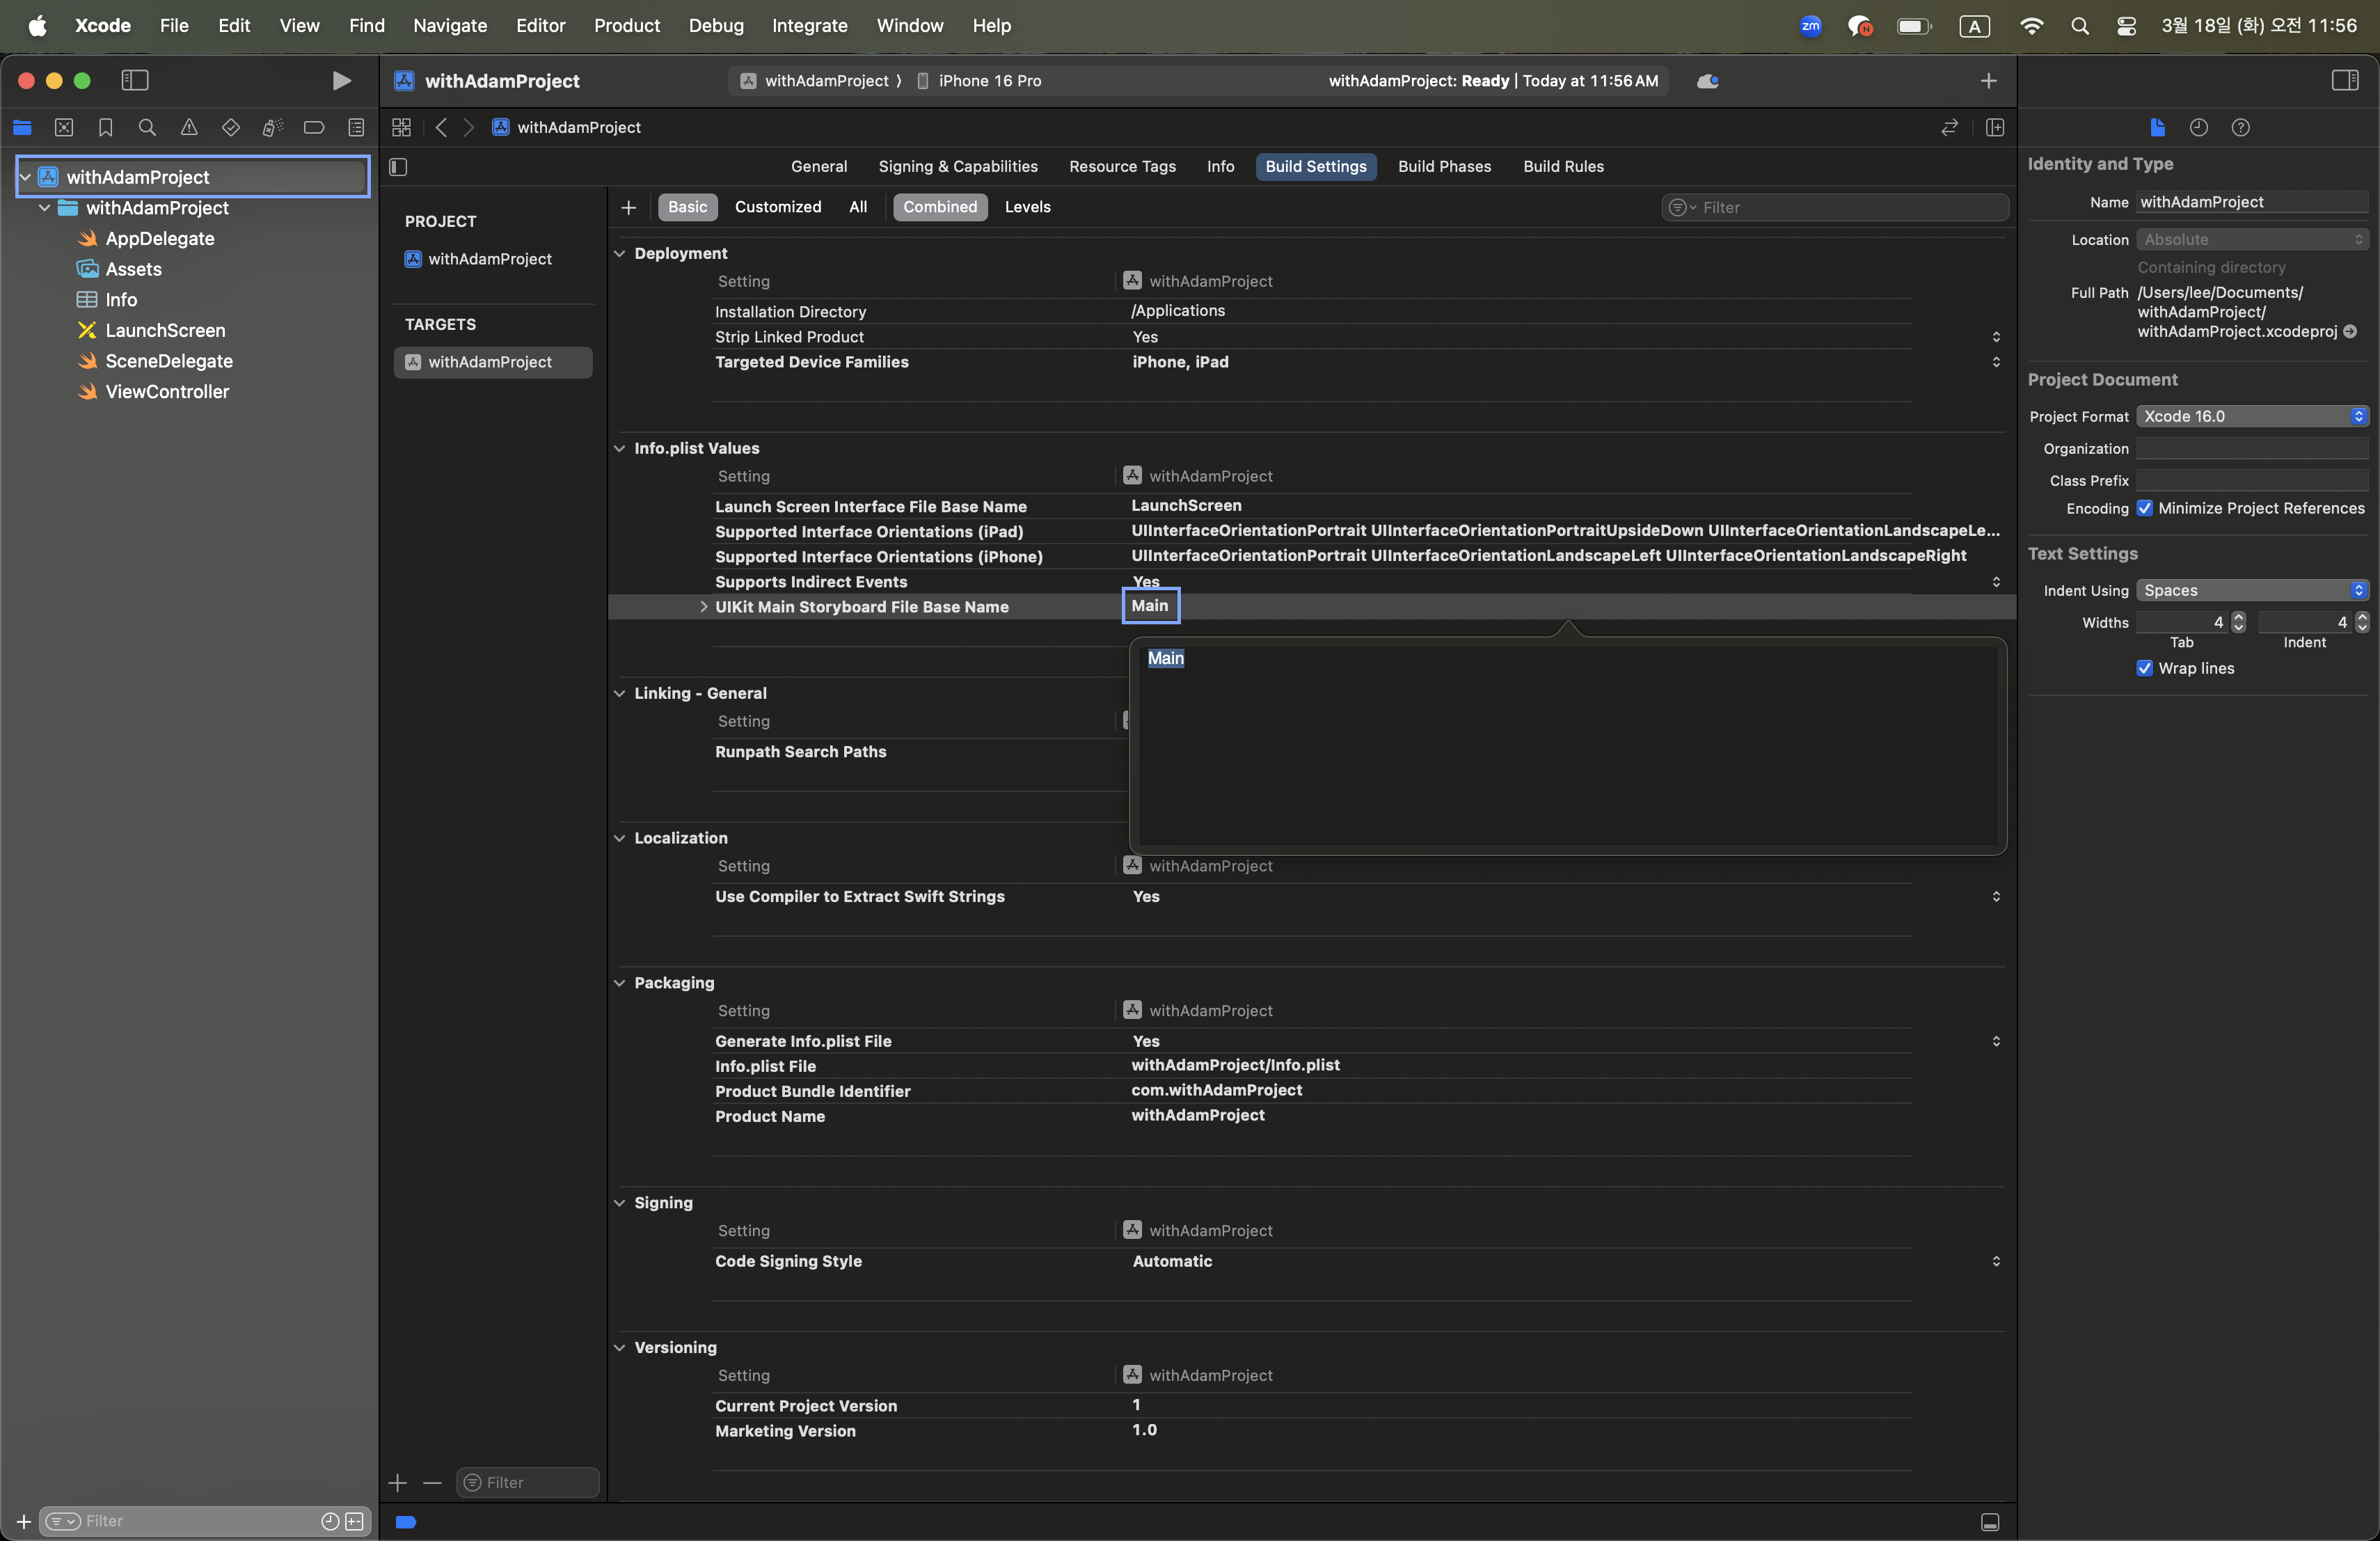Image resolution: width=2380 pixels, height=1541 pixels.
Task: Show the History inspector
Action: click(x=2198, y=127)
